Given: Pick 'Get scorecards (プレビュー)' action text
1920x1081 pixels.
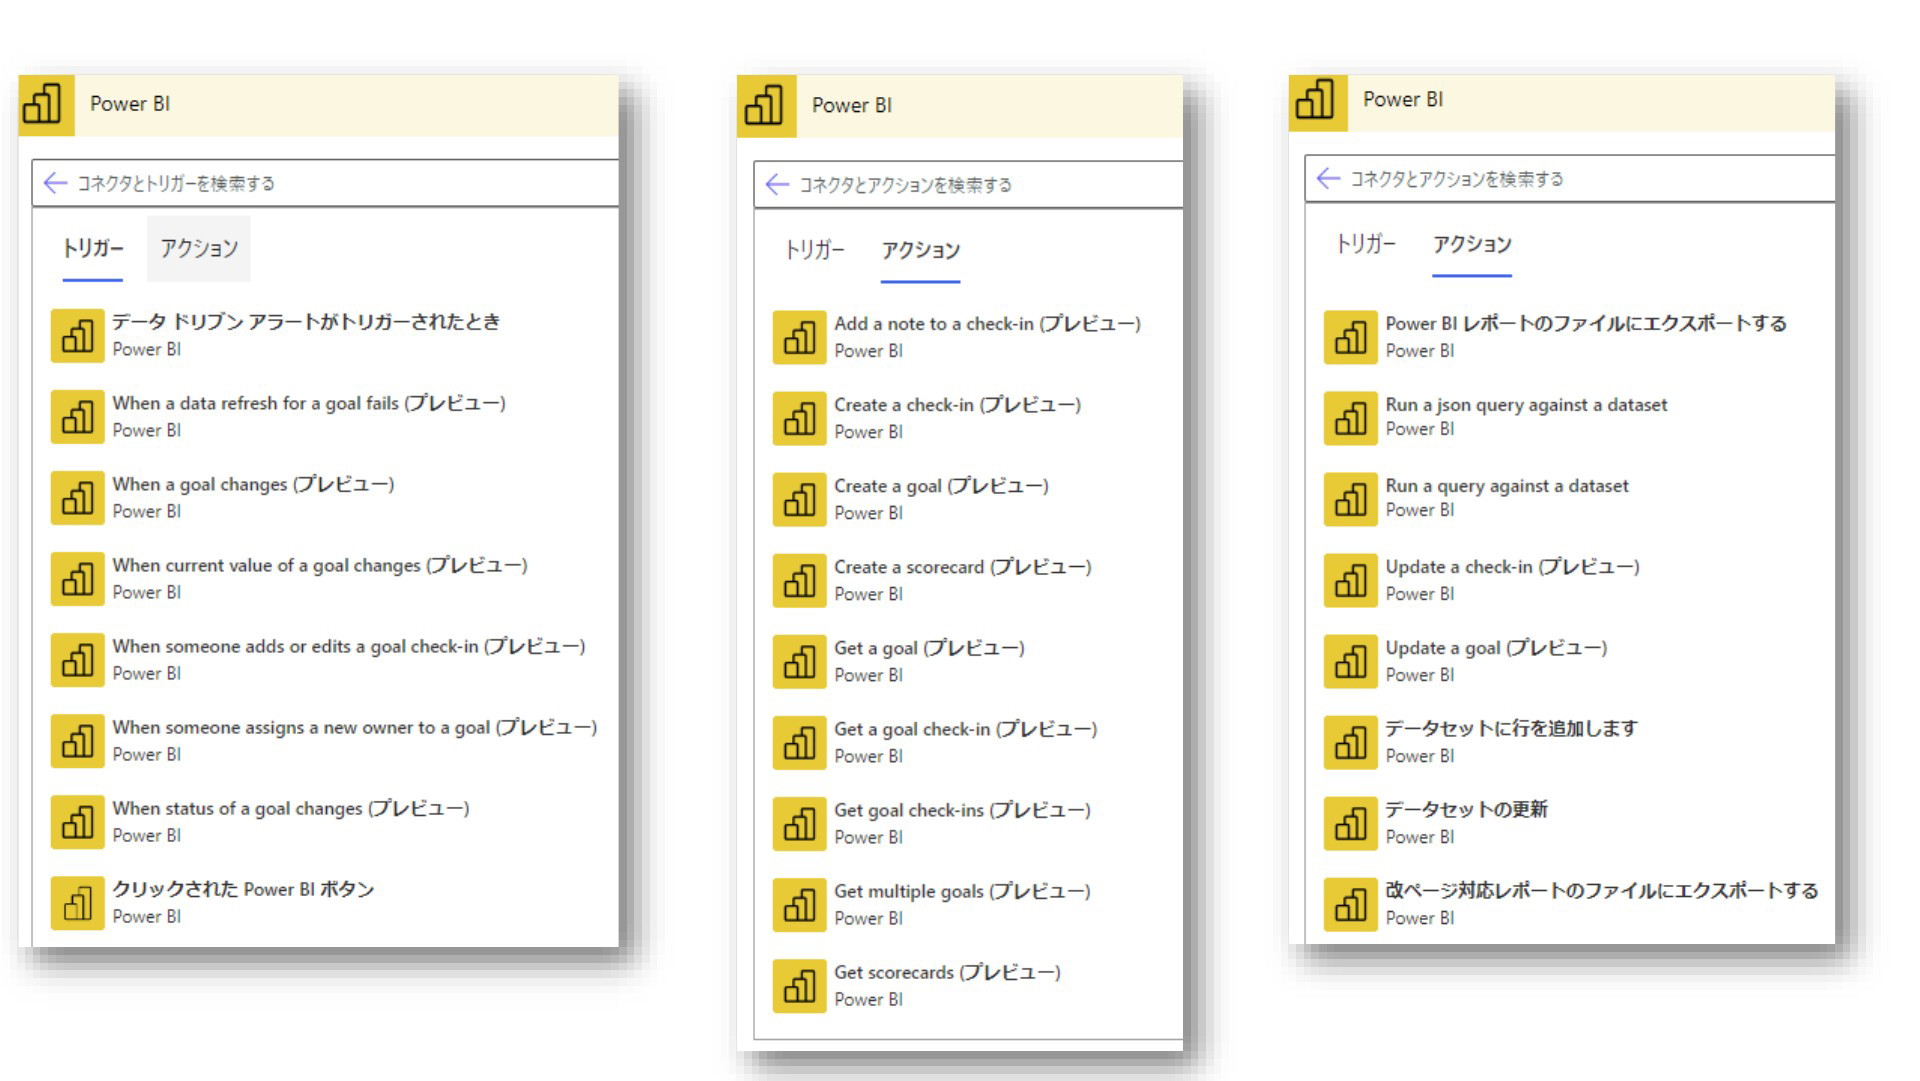Looking at the screenshot, I should coord(947,972).
